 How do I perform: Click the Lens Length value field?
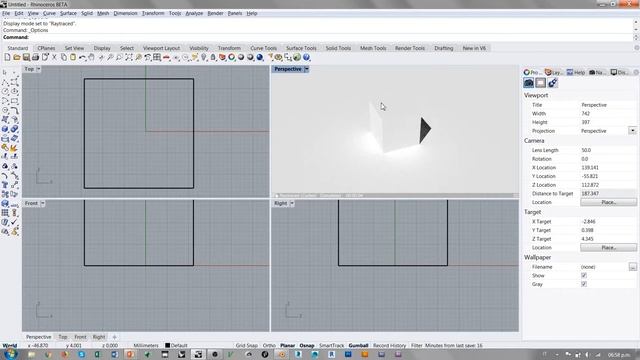tap(608, 150)
